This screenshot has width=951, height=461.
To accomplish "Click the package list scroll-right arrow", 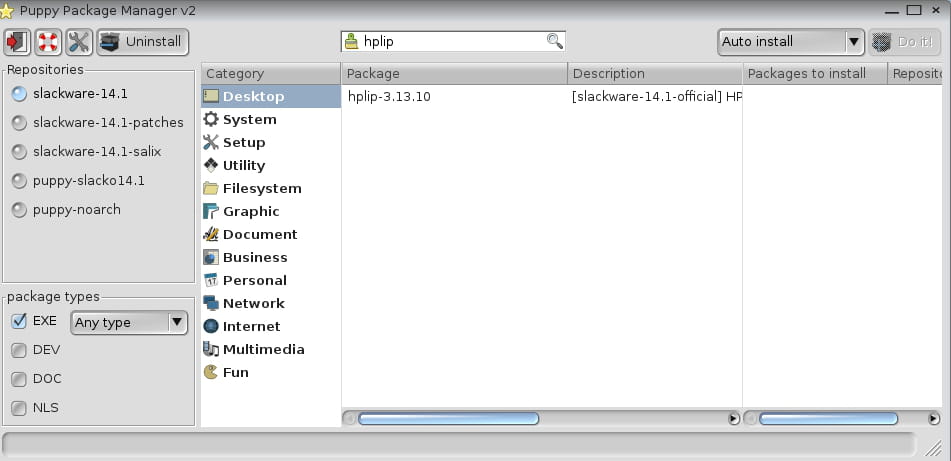I will click(x=734, y=419).
